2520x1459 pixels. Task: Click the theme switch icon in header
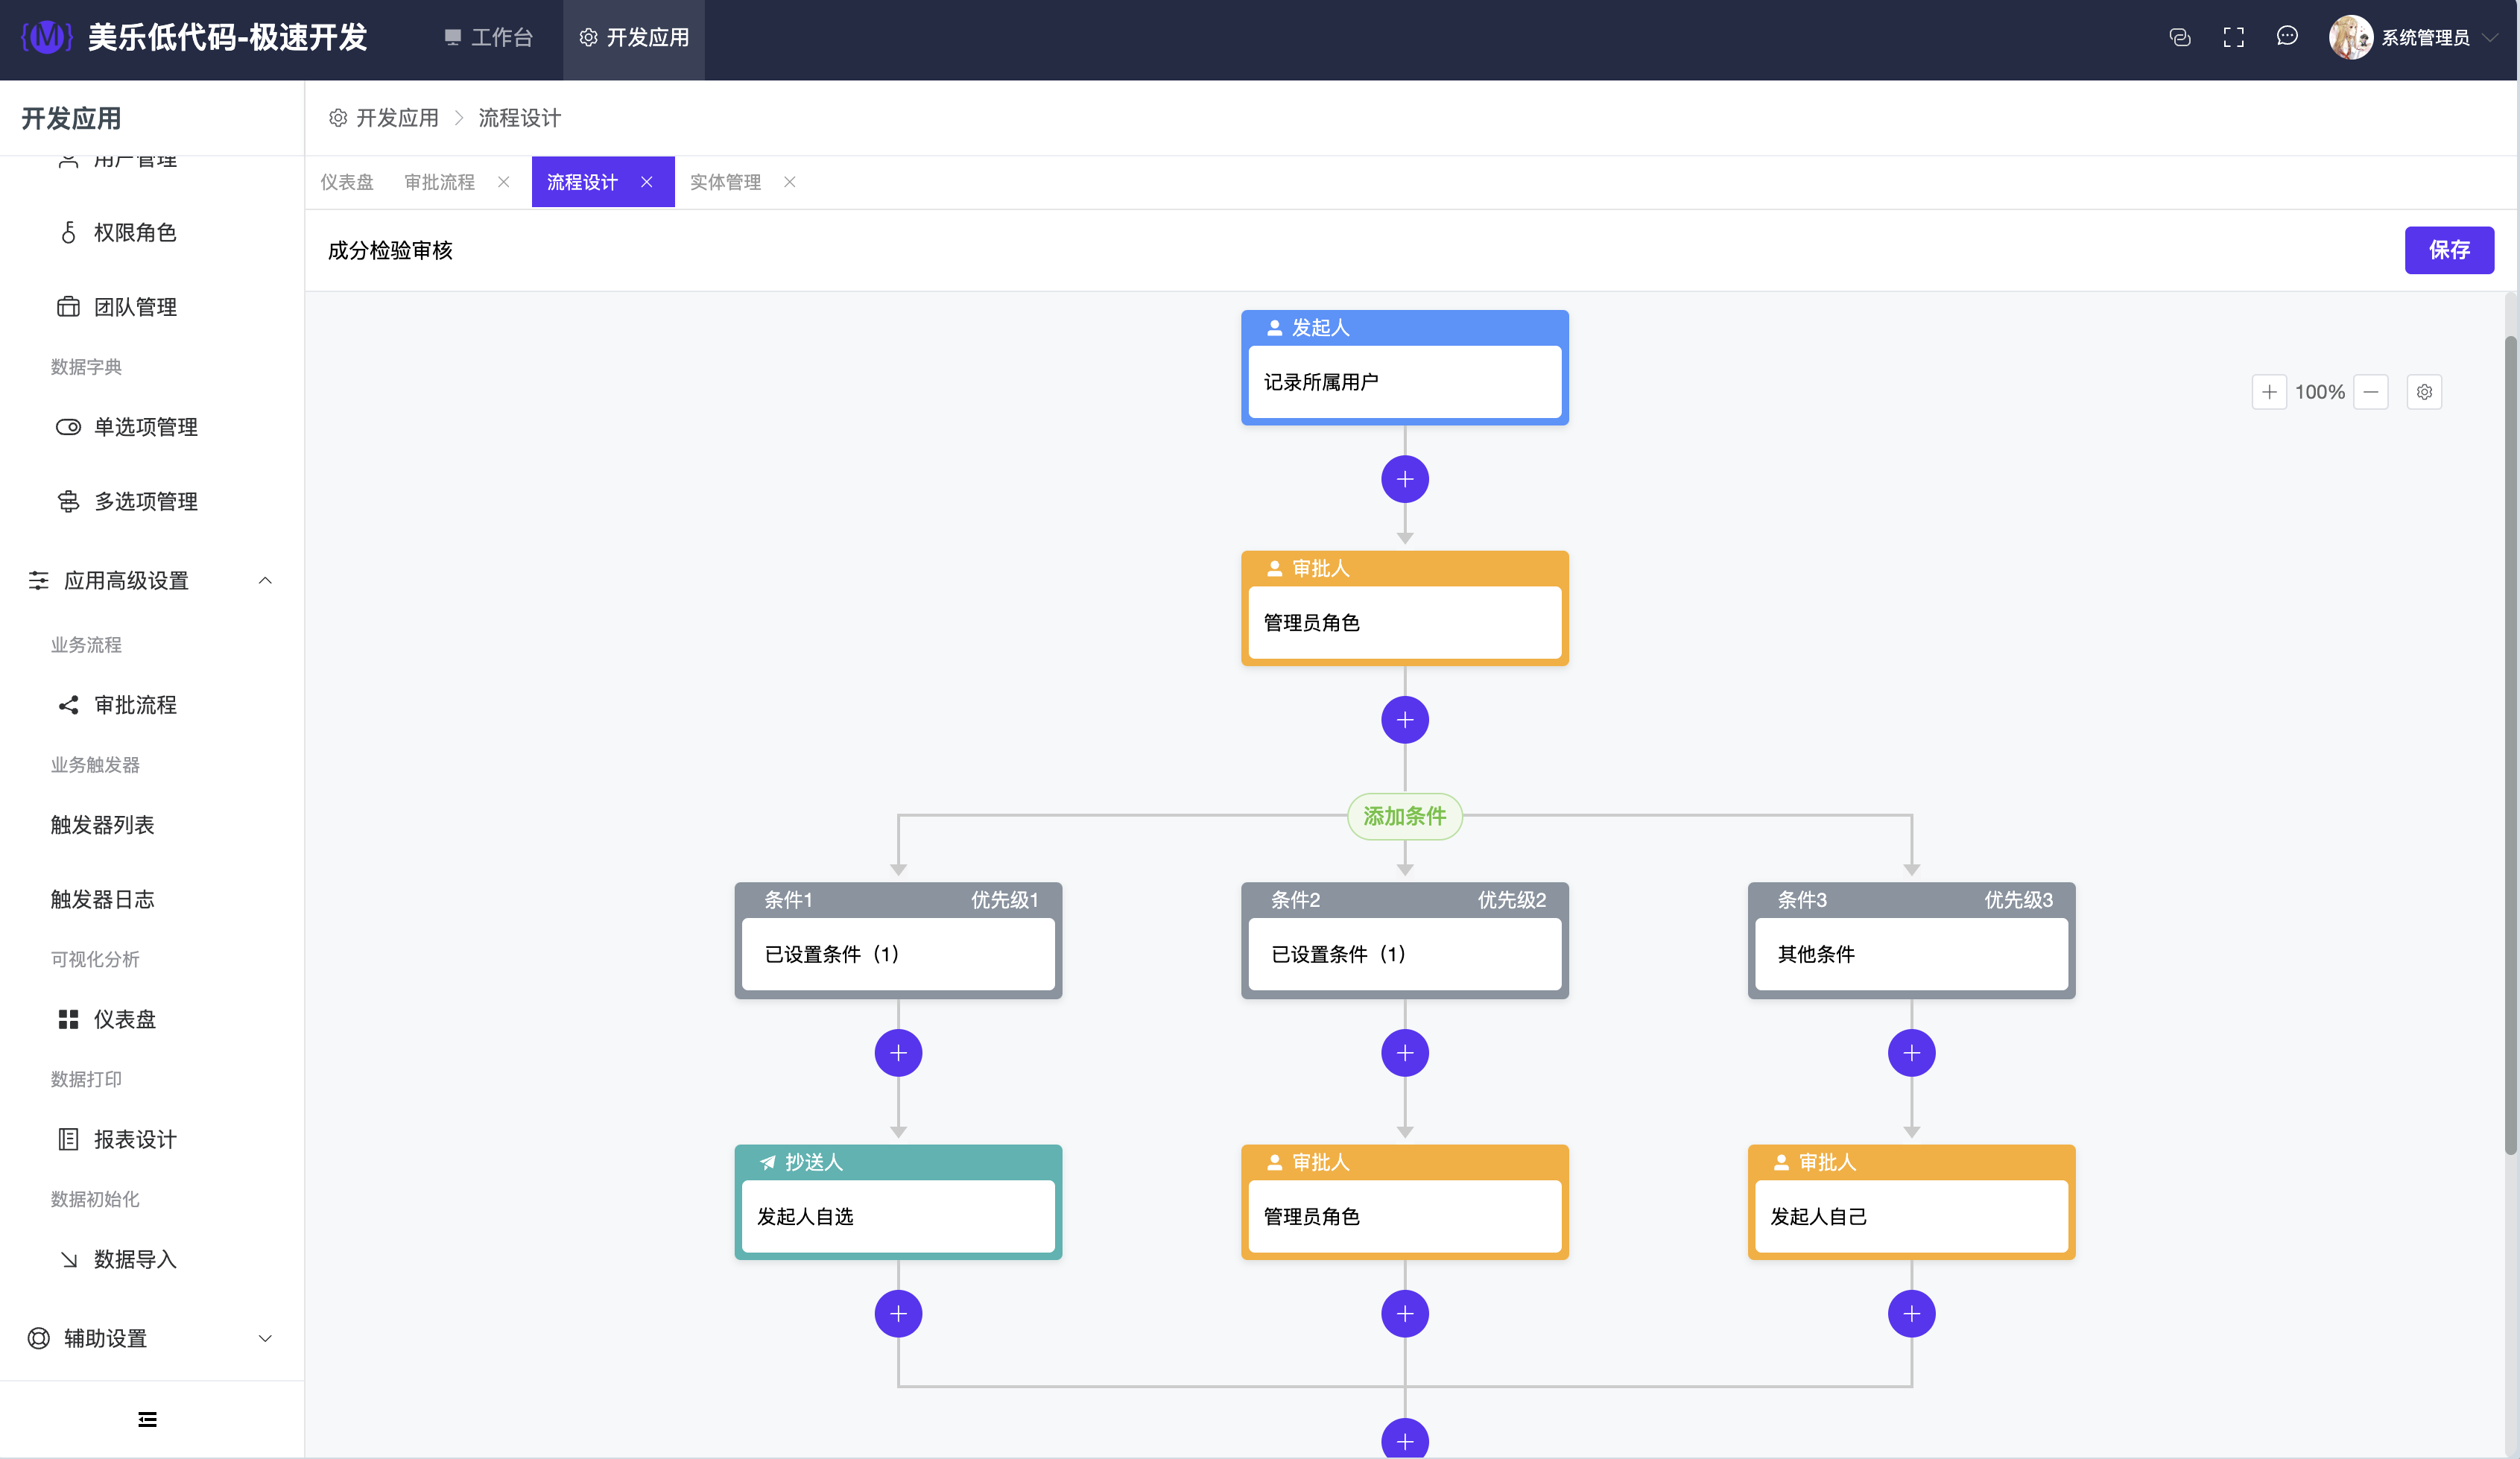pos(2180,38)
